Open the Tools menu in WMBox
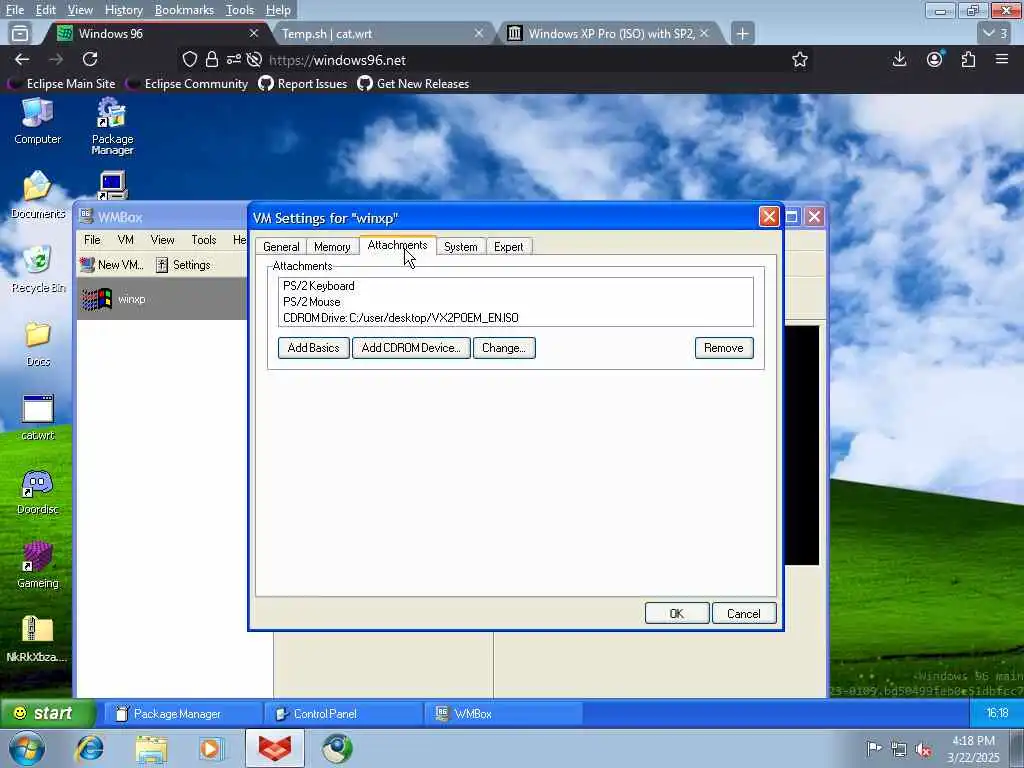The width and height of the screenshot is (1024, 768). 204,240
